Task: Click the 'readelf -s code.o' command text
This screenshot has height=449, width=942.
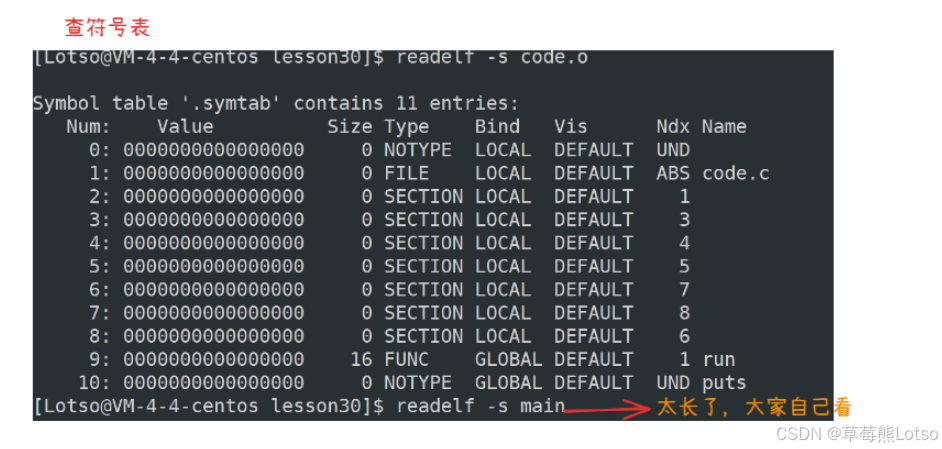Action: (492, 58)
